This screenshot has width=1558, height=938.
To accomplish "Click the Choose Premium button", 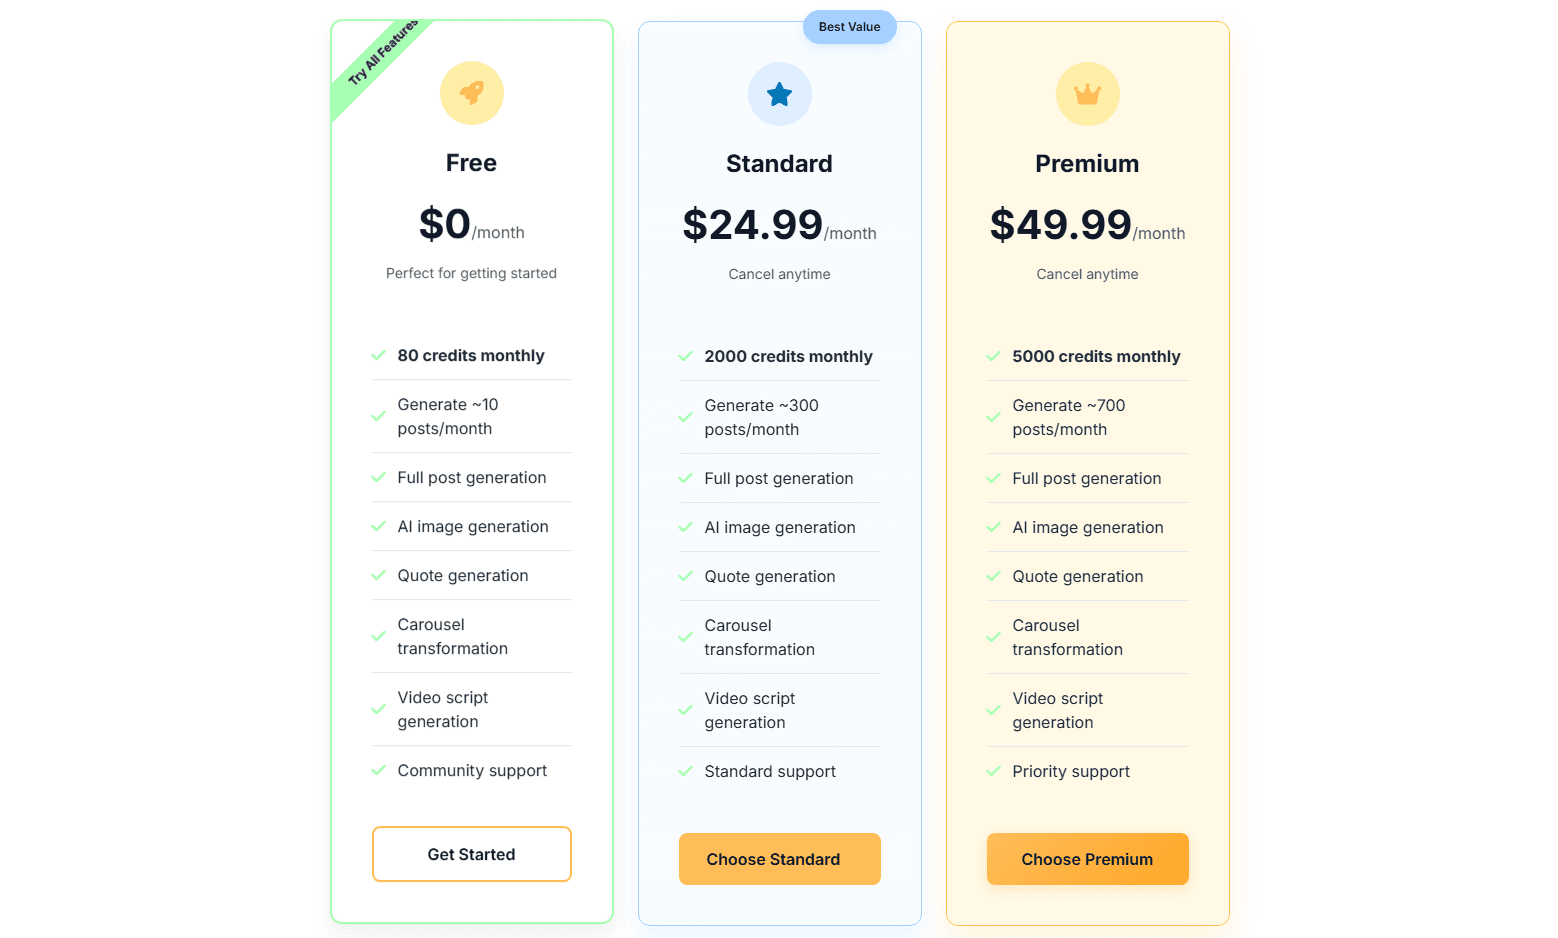I will pyautogui.click(x=1088, y=859).
